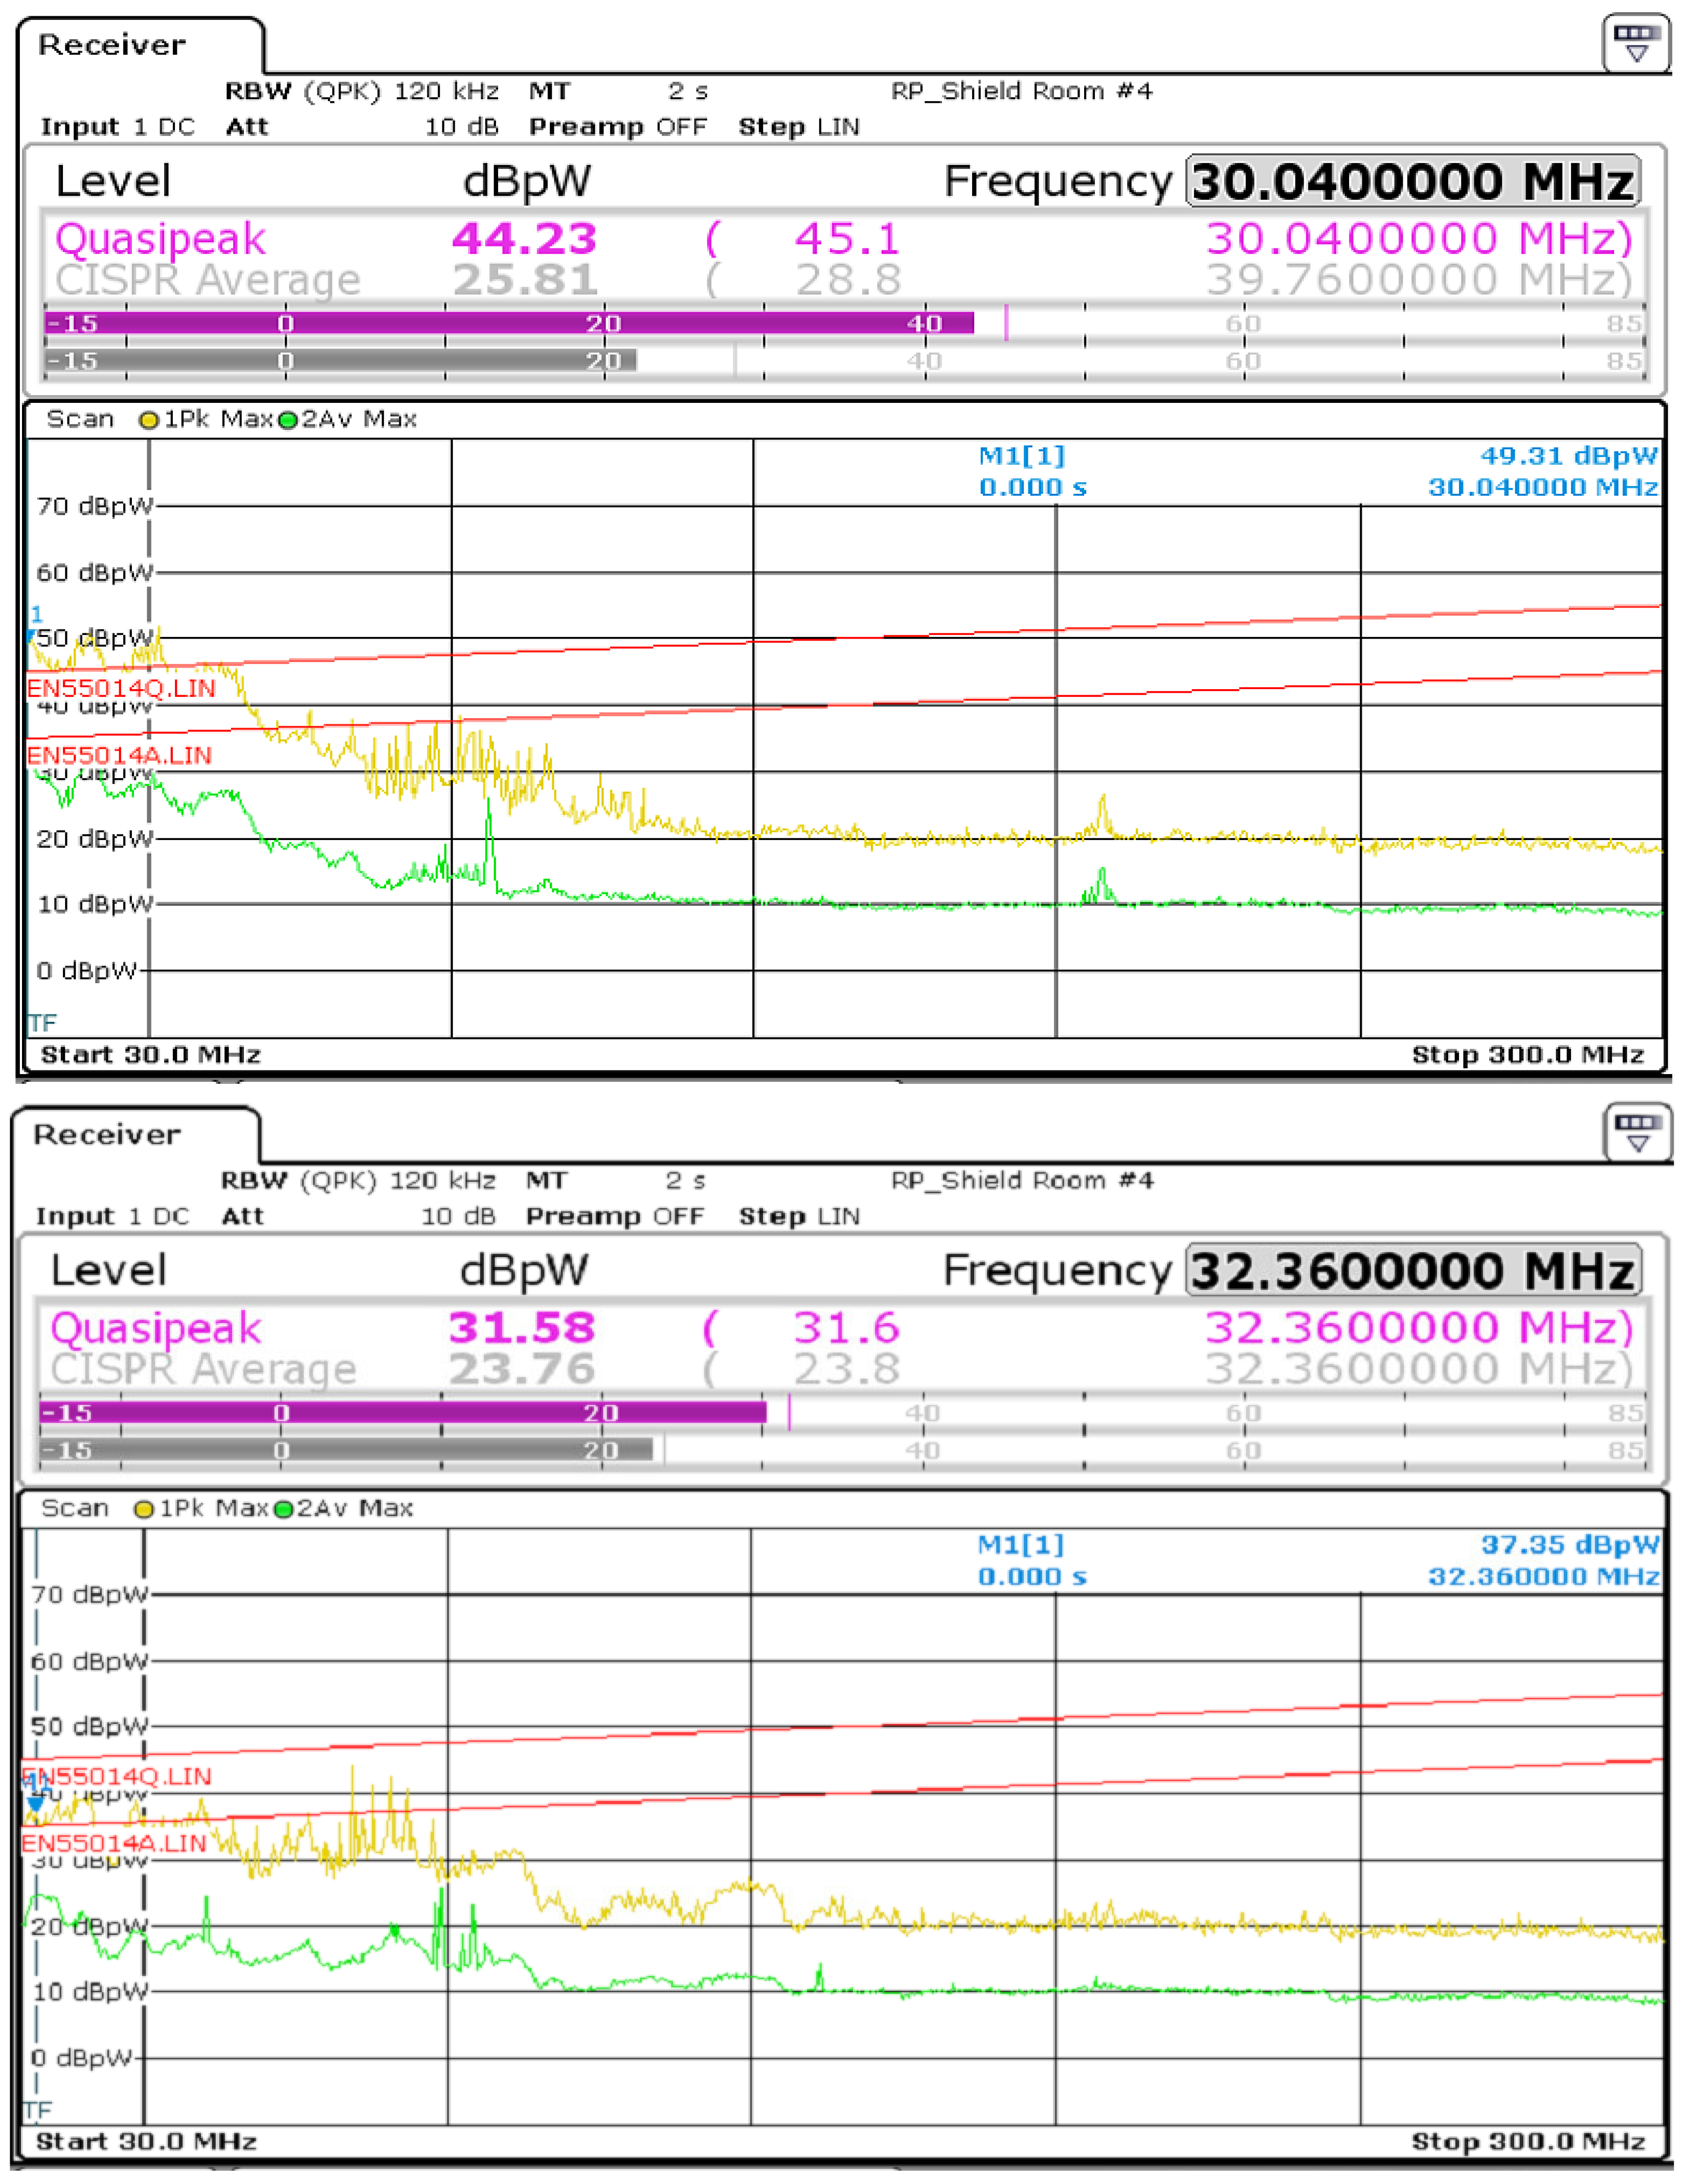Click the upper Input 1 DC setting
The height and width of the screenshot is (2184, 1685).
(x=117, y=127)
